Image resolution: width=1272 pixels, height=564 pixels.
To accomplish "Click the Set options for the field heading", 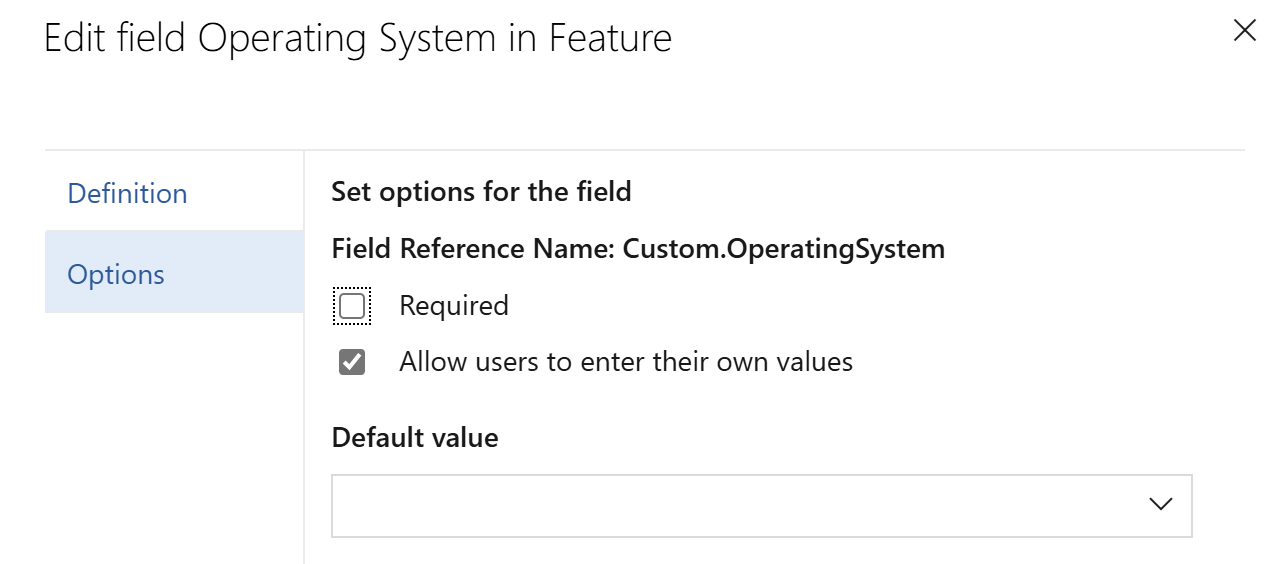I will click(481, 191).
